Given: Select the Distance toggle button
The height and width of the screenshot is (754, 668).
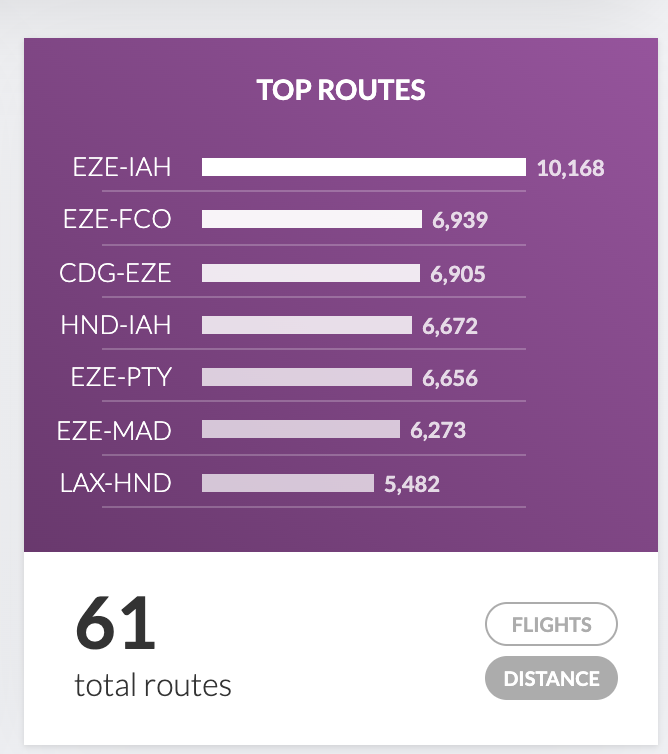Looking at the screenshot, I should [551, 679].
